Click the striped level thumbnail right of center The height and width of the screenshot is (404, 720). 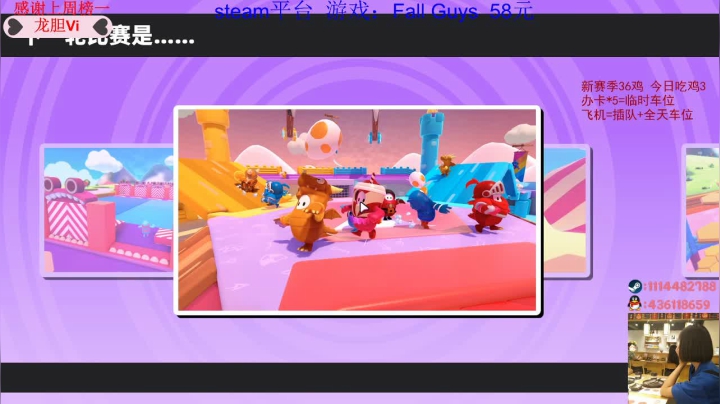(x=566, y=210)
